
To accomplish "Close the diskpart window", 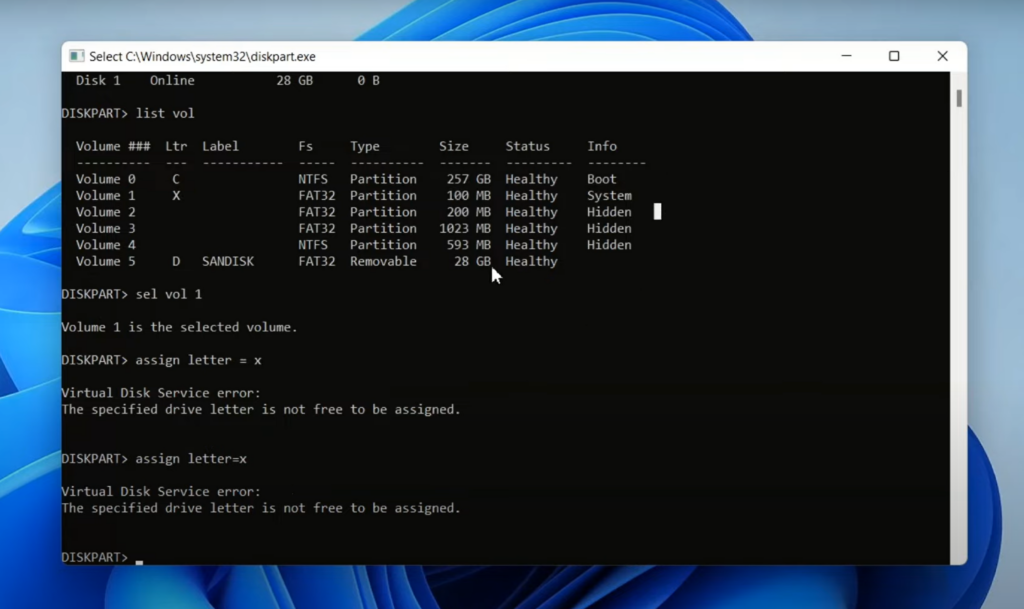I will point(942,56).
